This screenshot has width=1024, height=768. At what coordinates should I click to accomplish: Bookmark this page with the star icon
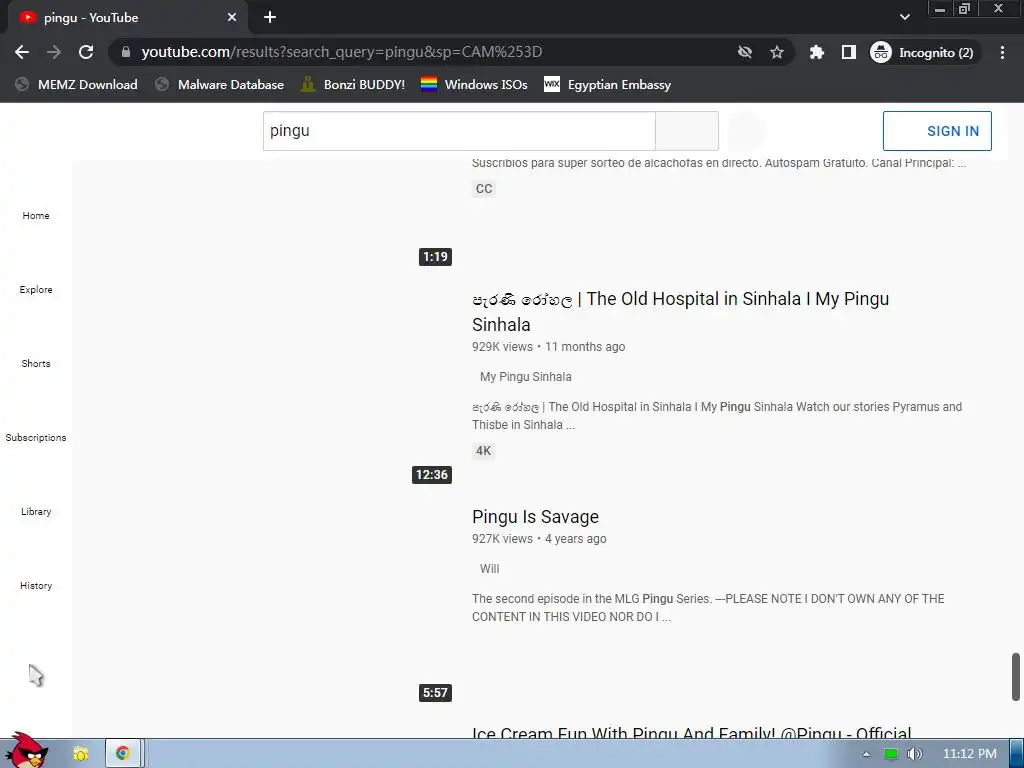[x=776, y=52]
